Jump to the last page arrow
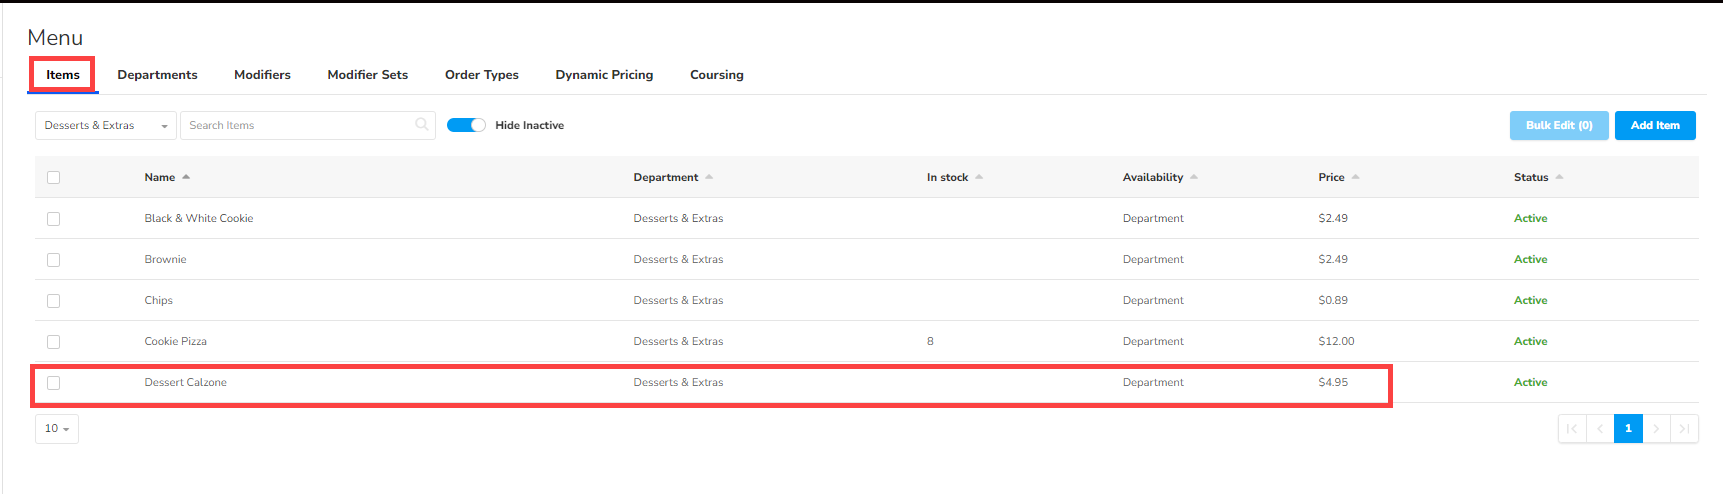1723x494 pixels. click(x=1684, y=429)
